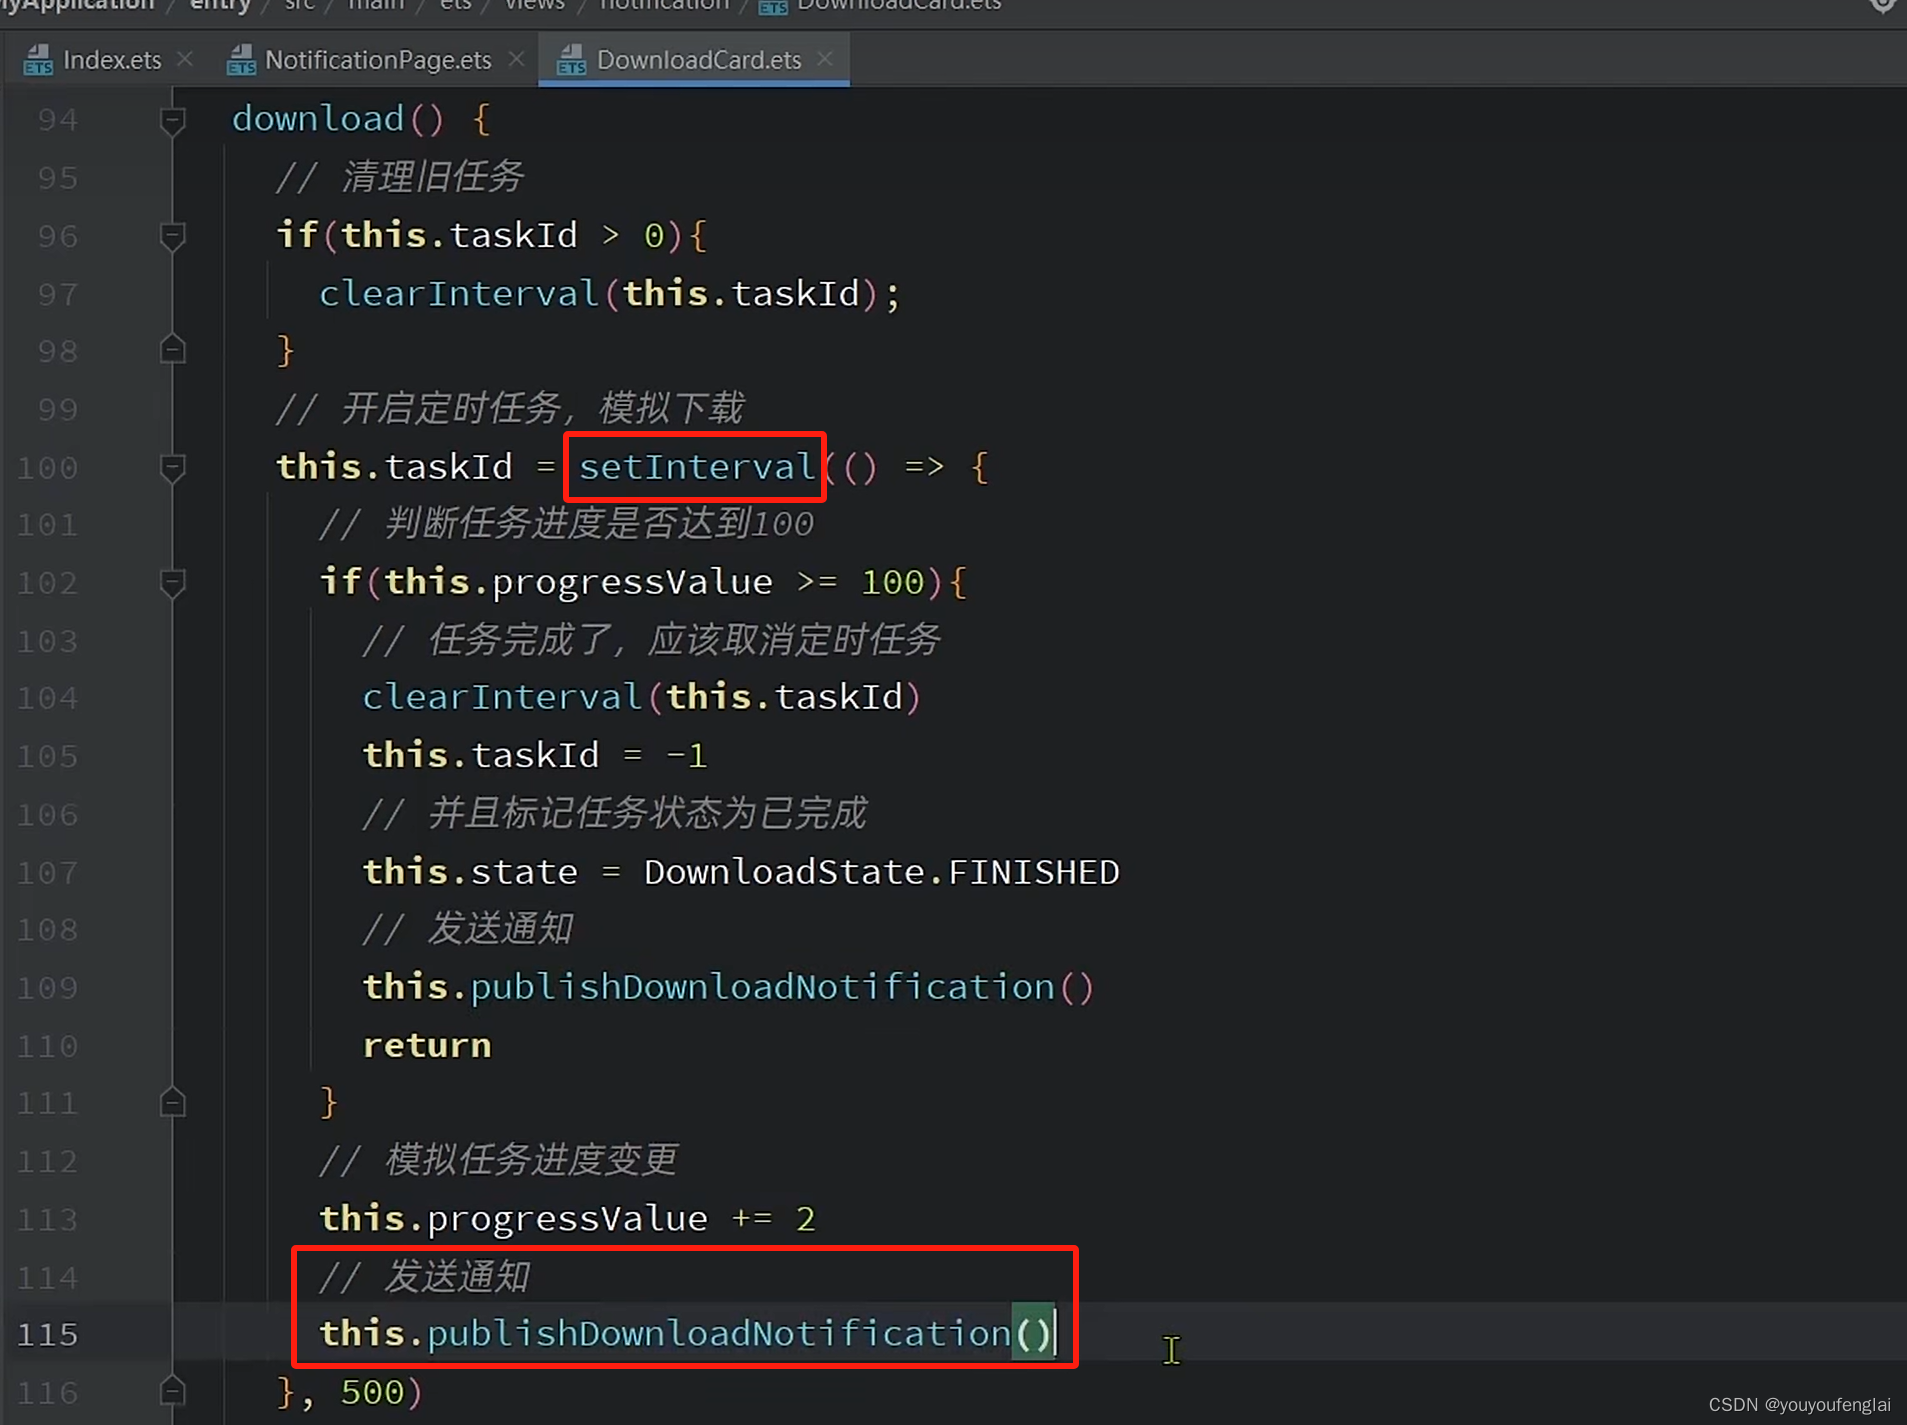
Task: Click DownloadState.FINISHED on line 107
Action: (x=881, y=872)
